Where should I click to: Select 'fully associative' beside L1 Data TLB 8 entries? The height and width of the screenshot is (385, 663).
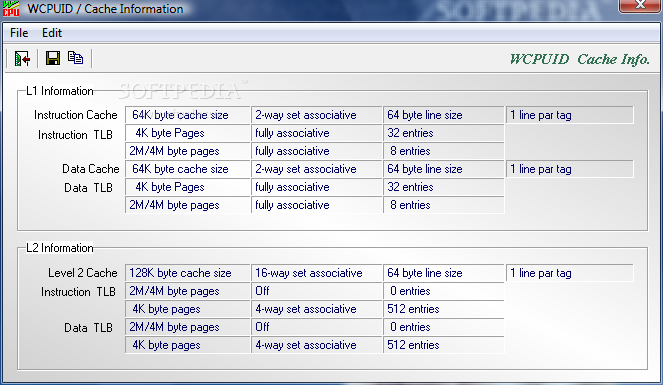tap(317, 205)
